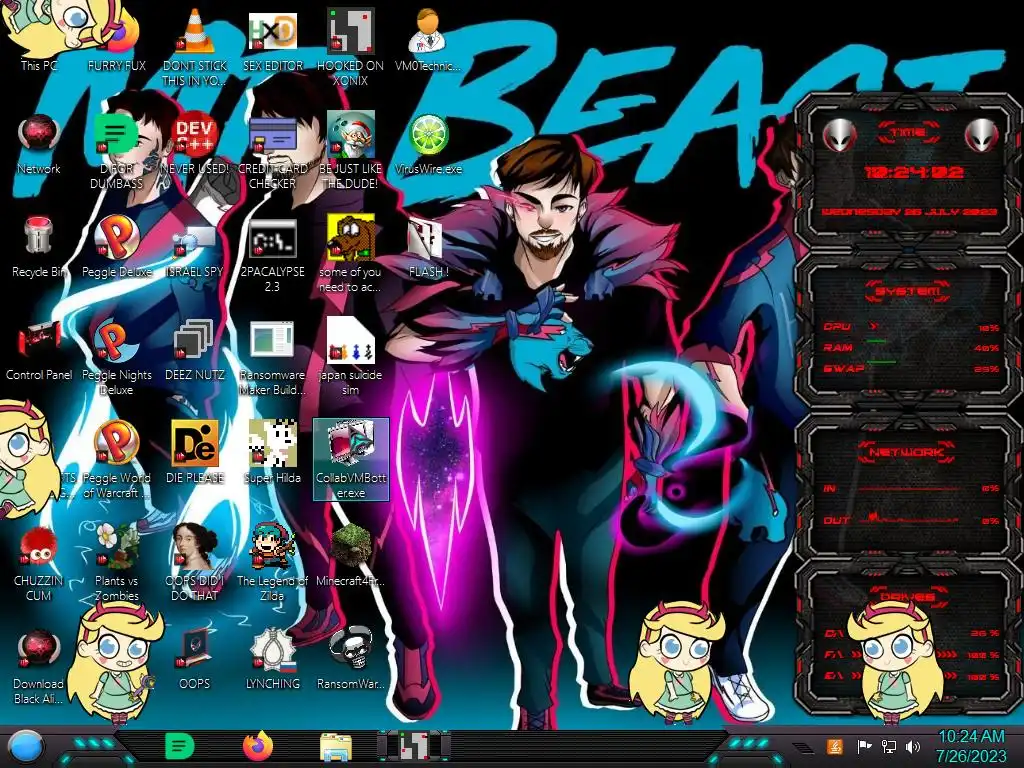
Task: Select the VM0Technic desktop icon
Action: [x=428, y=39]
